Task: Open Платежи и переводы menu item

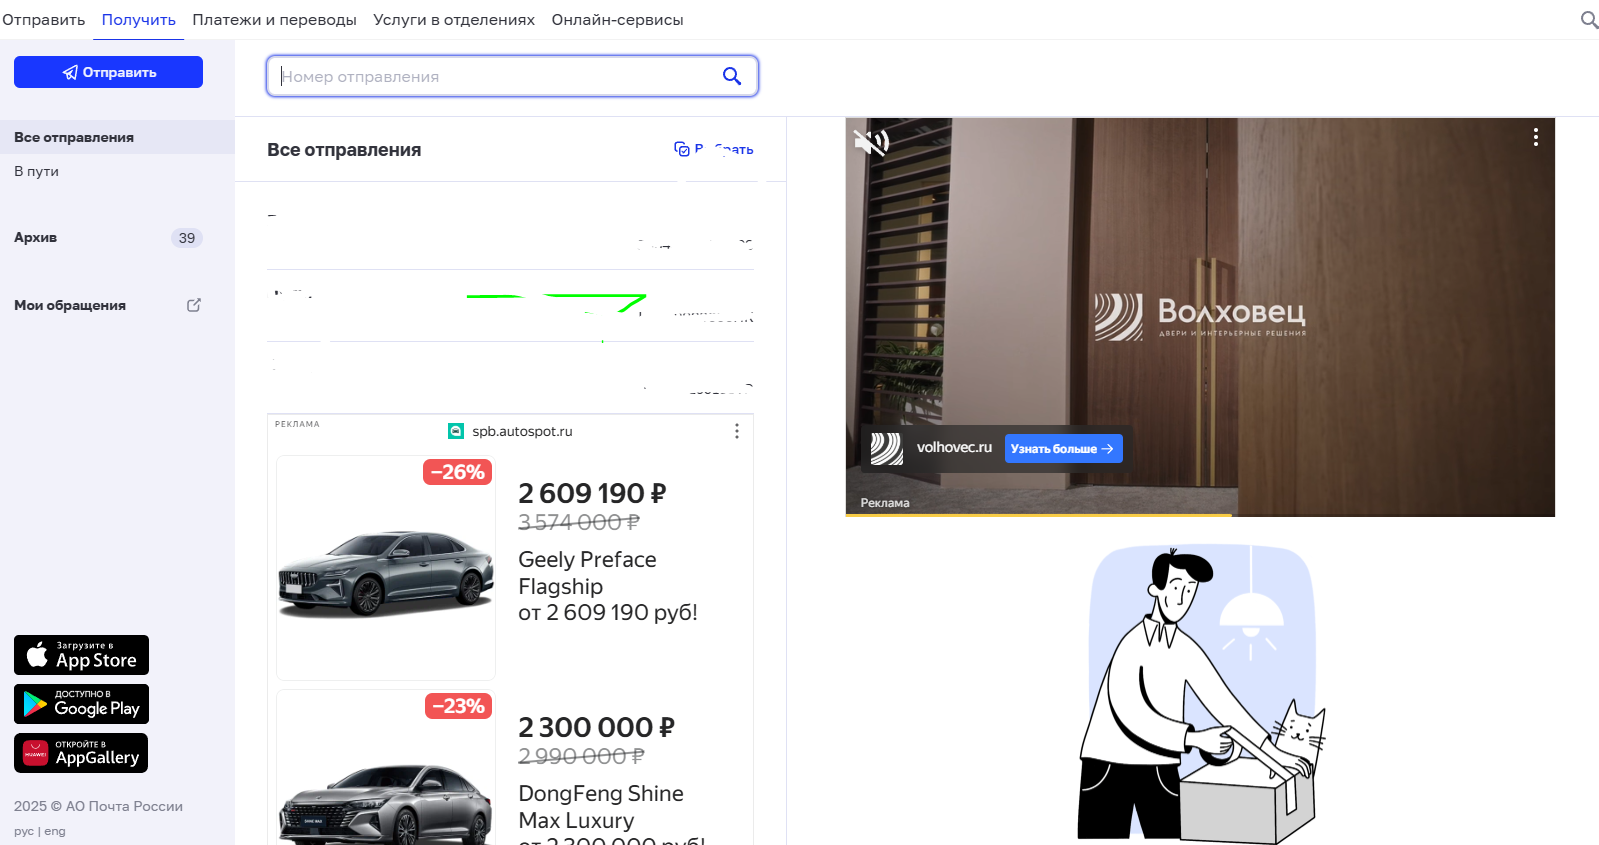Action: coord(274,20)
